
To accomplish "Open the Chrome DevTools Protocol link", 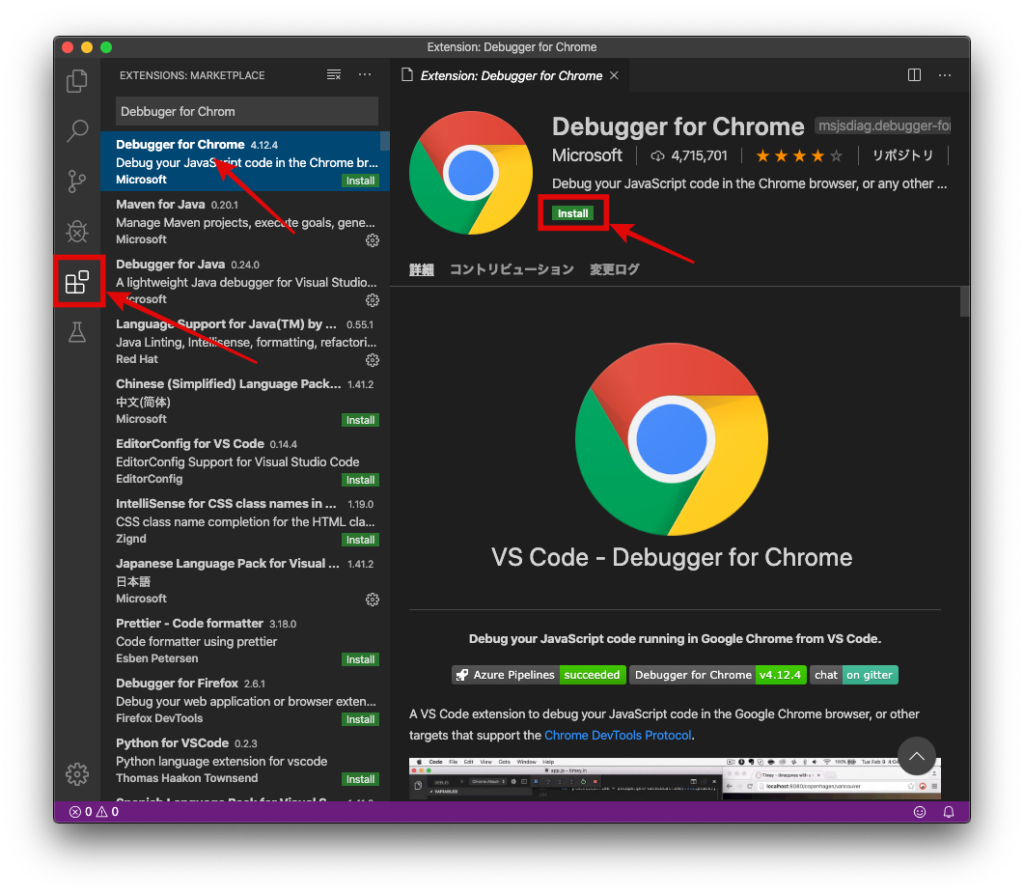I will (x=619, y=734).
